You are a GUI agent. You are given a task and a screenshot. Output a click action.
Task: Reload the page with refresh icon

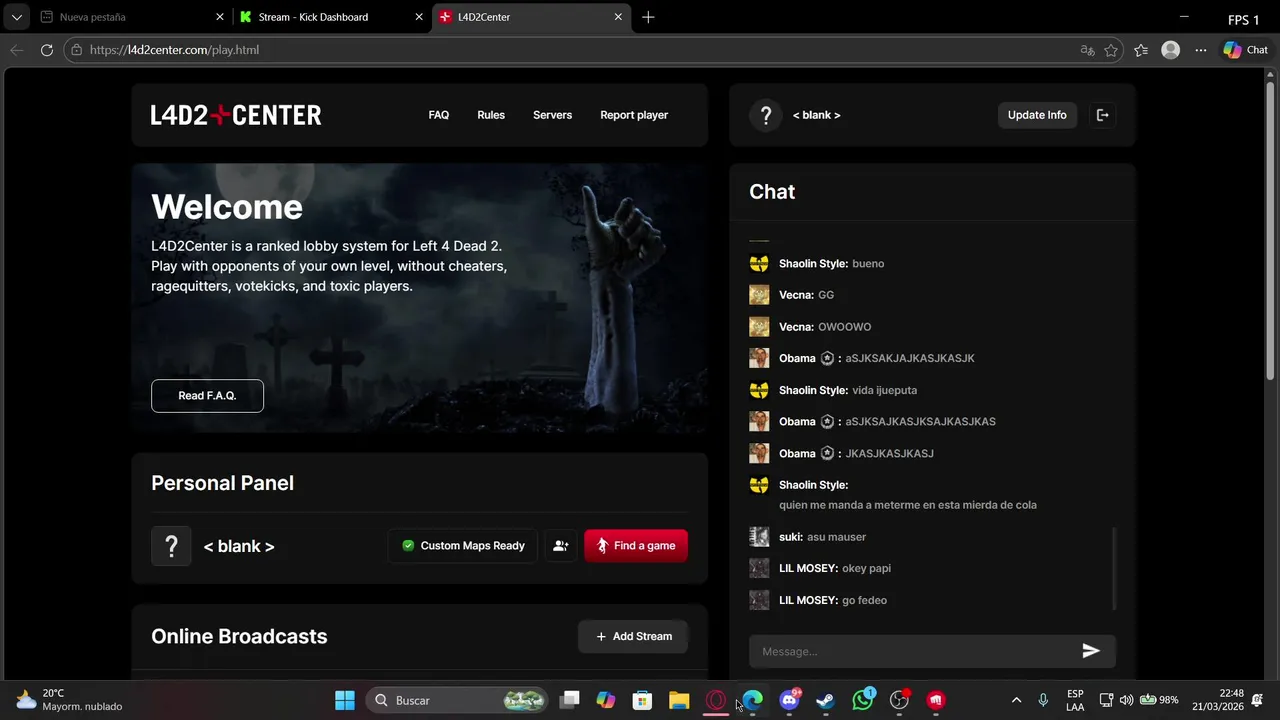click(46, 50)
